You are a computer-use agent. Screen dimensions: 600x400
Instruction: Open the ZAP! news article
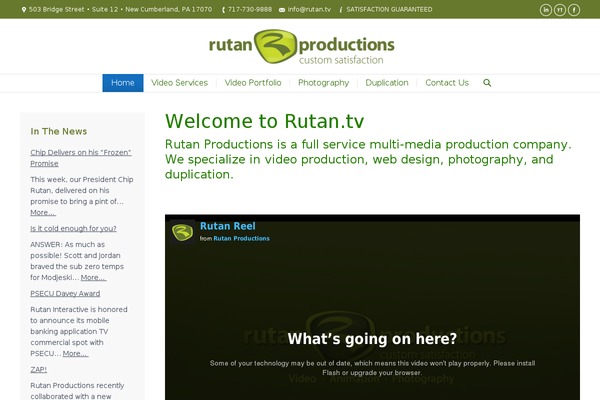(x=38, y=370)
